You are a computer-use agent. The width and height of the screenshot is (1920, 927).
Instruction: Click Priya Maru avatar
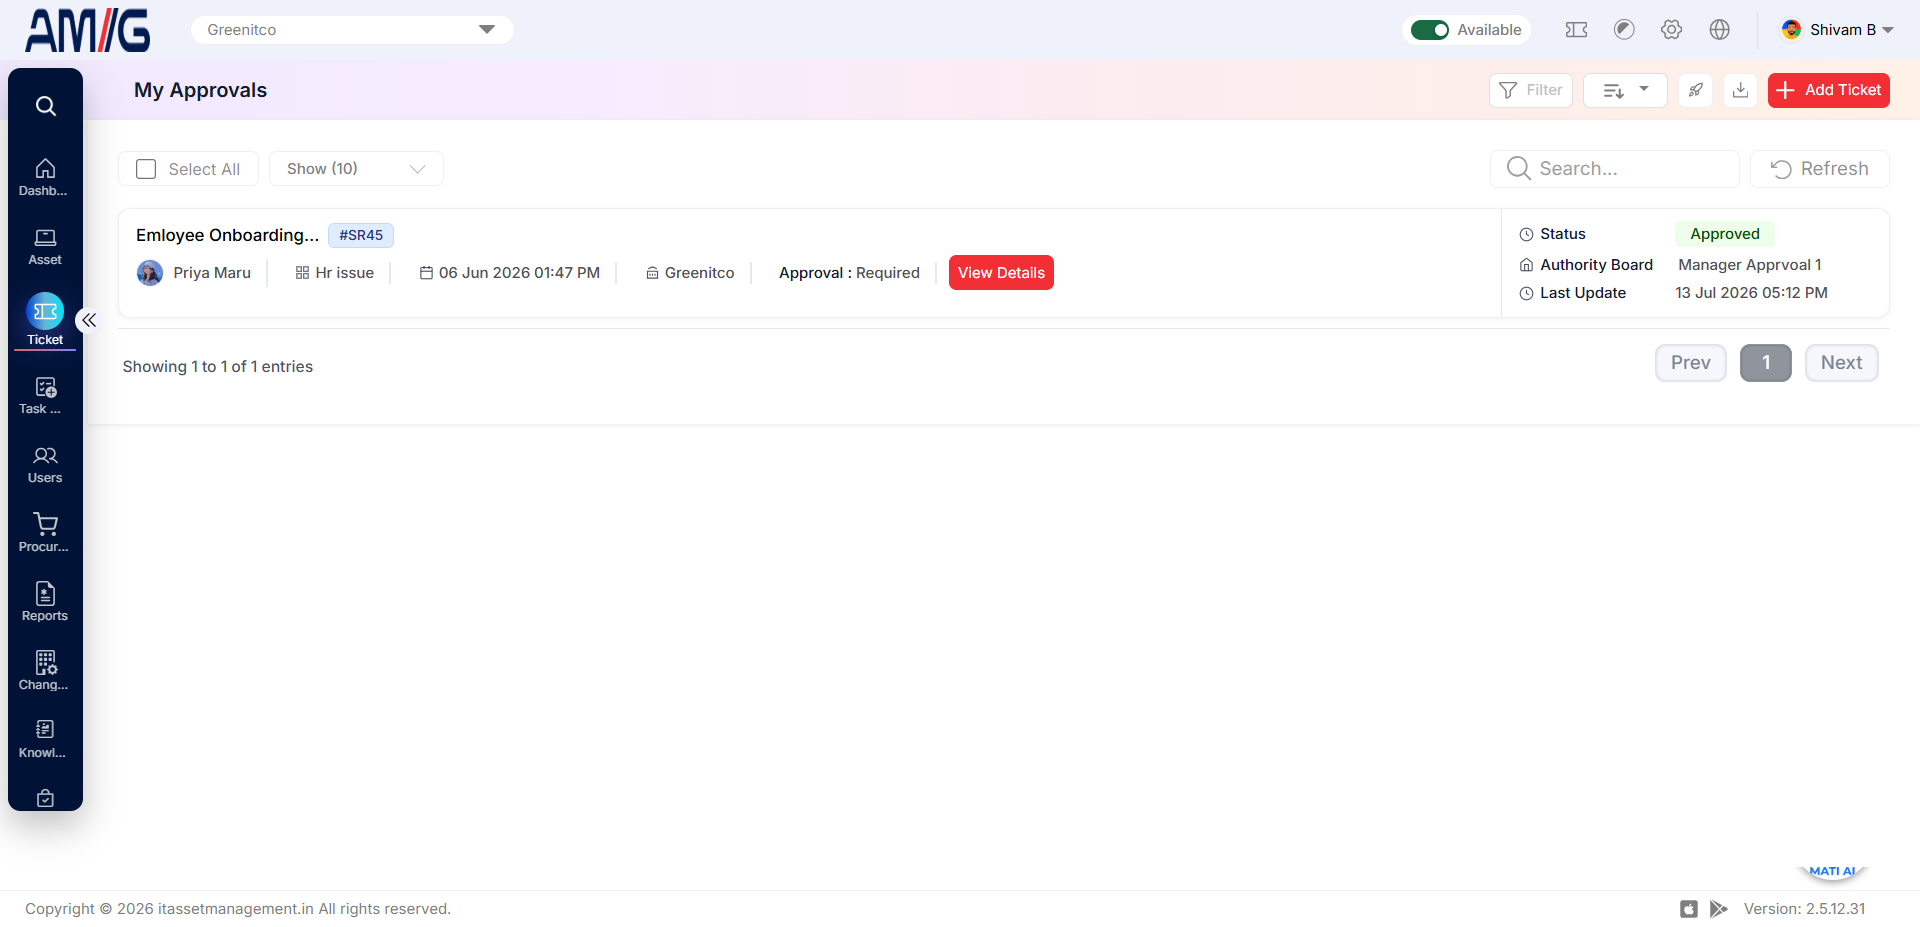(x=150, y=273)
